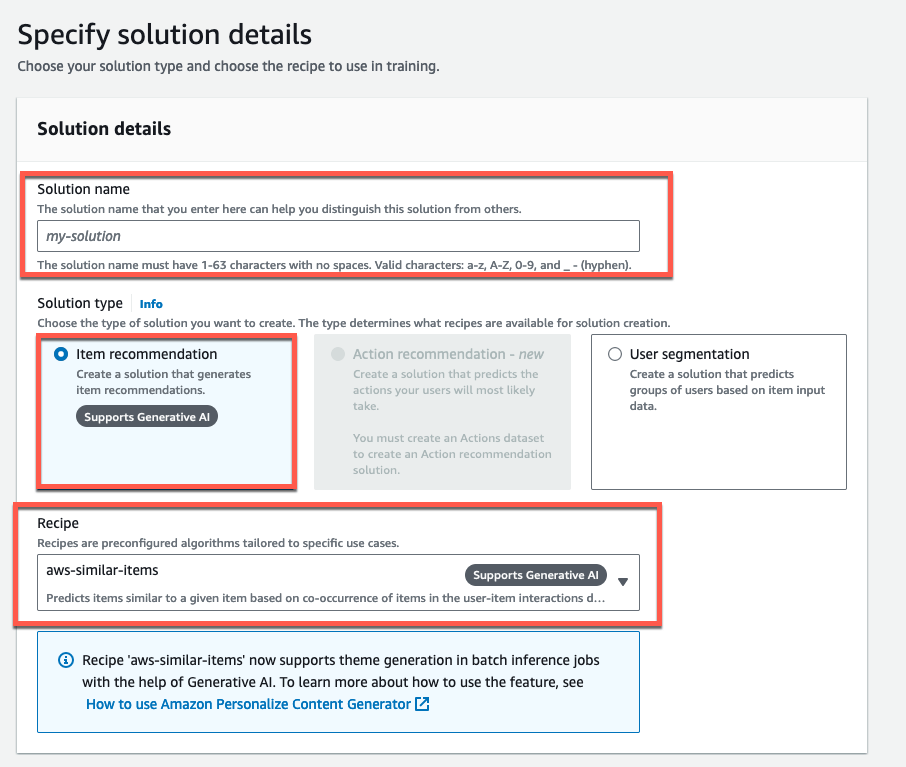Click the disabled Action recommendation radio button
Viewport: 906px width, 767px height.
(338, 354)
